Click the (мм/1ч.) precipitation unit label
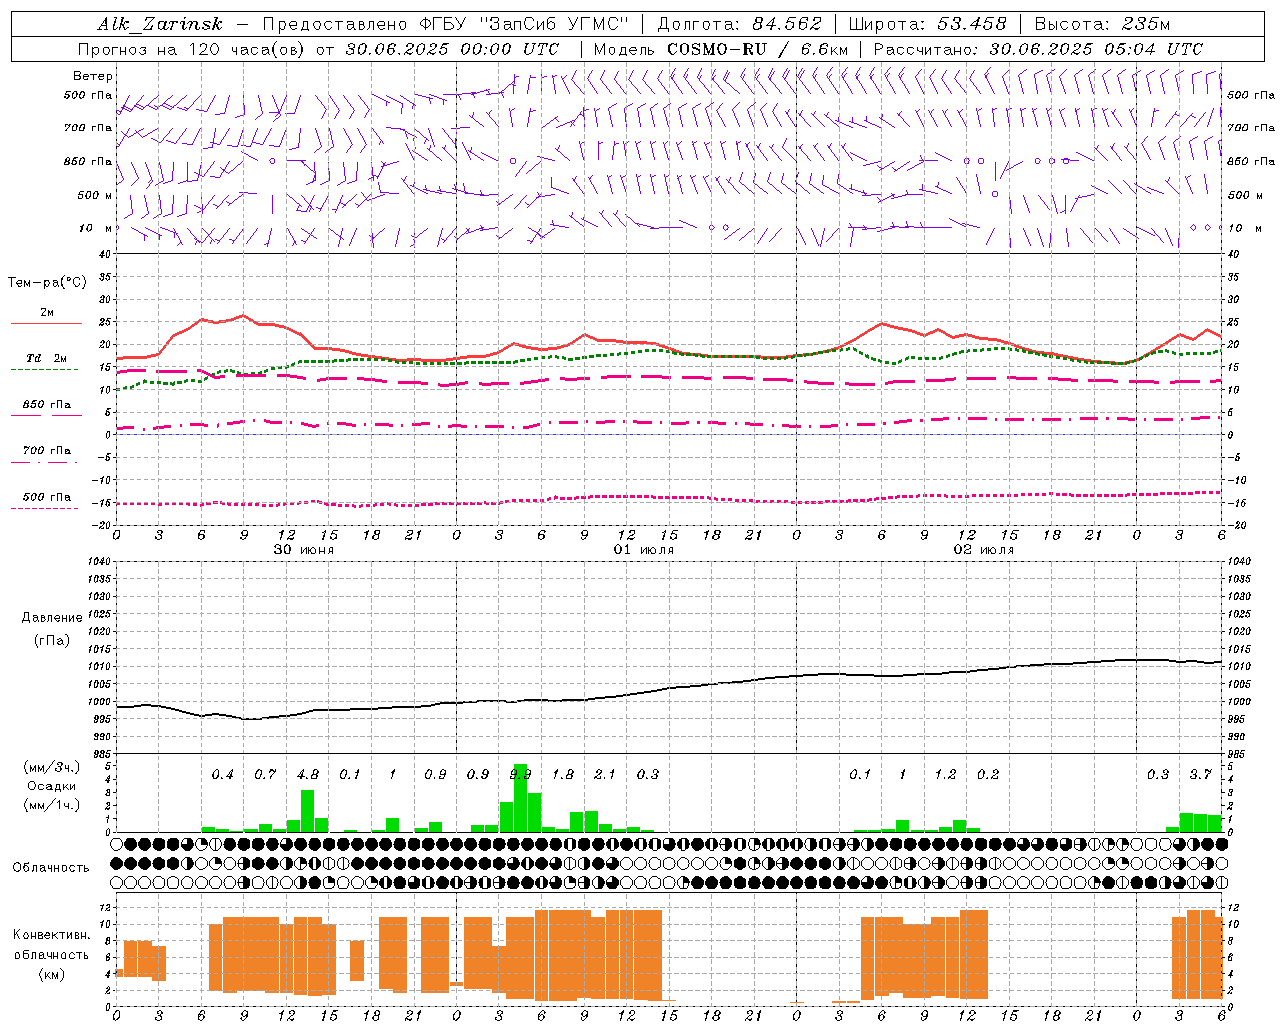The image size is (1280, 1024). coord(51,805)
